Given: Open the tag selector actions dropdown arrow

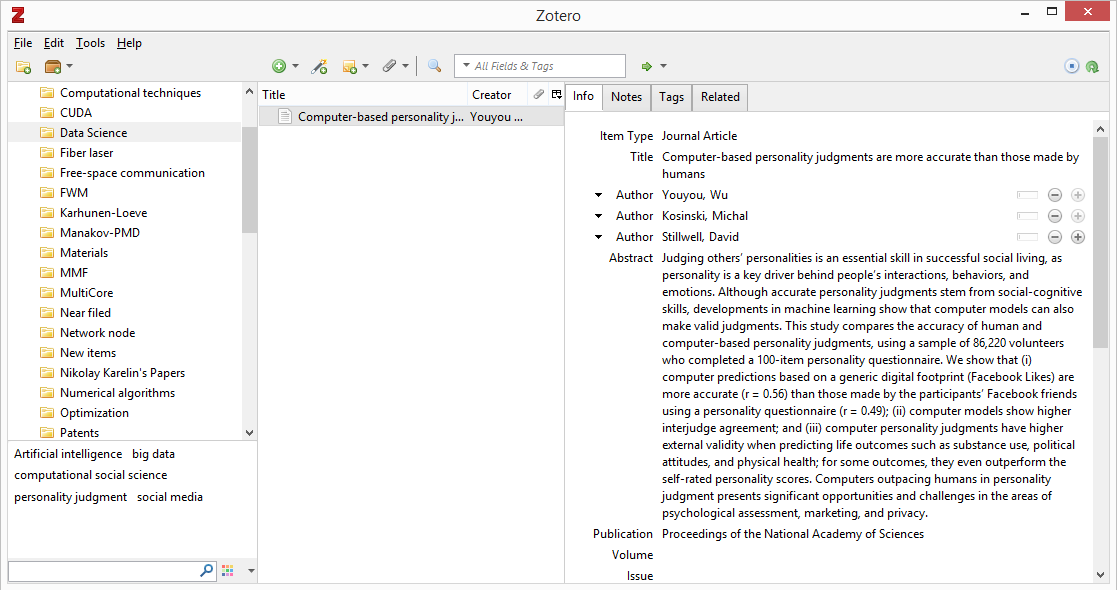Looking at the screenshot, I should tap(251, 571).
